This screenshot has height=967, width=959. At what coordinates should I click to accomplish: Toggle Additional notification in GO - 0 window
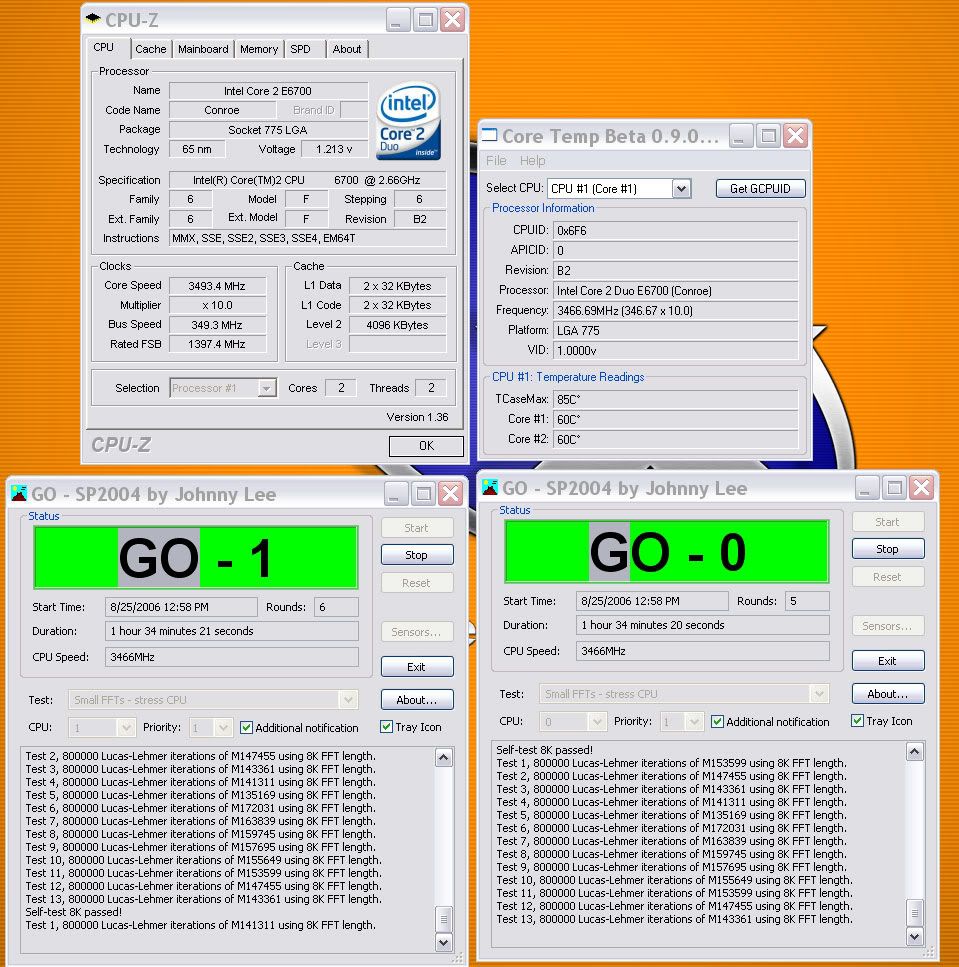coord(717,721)
